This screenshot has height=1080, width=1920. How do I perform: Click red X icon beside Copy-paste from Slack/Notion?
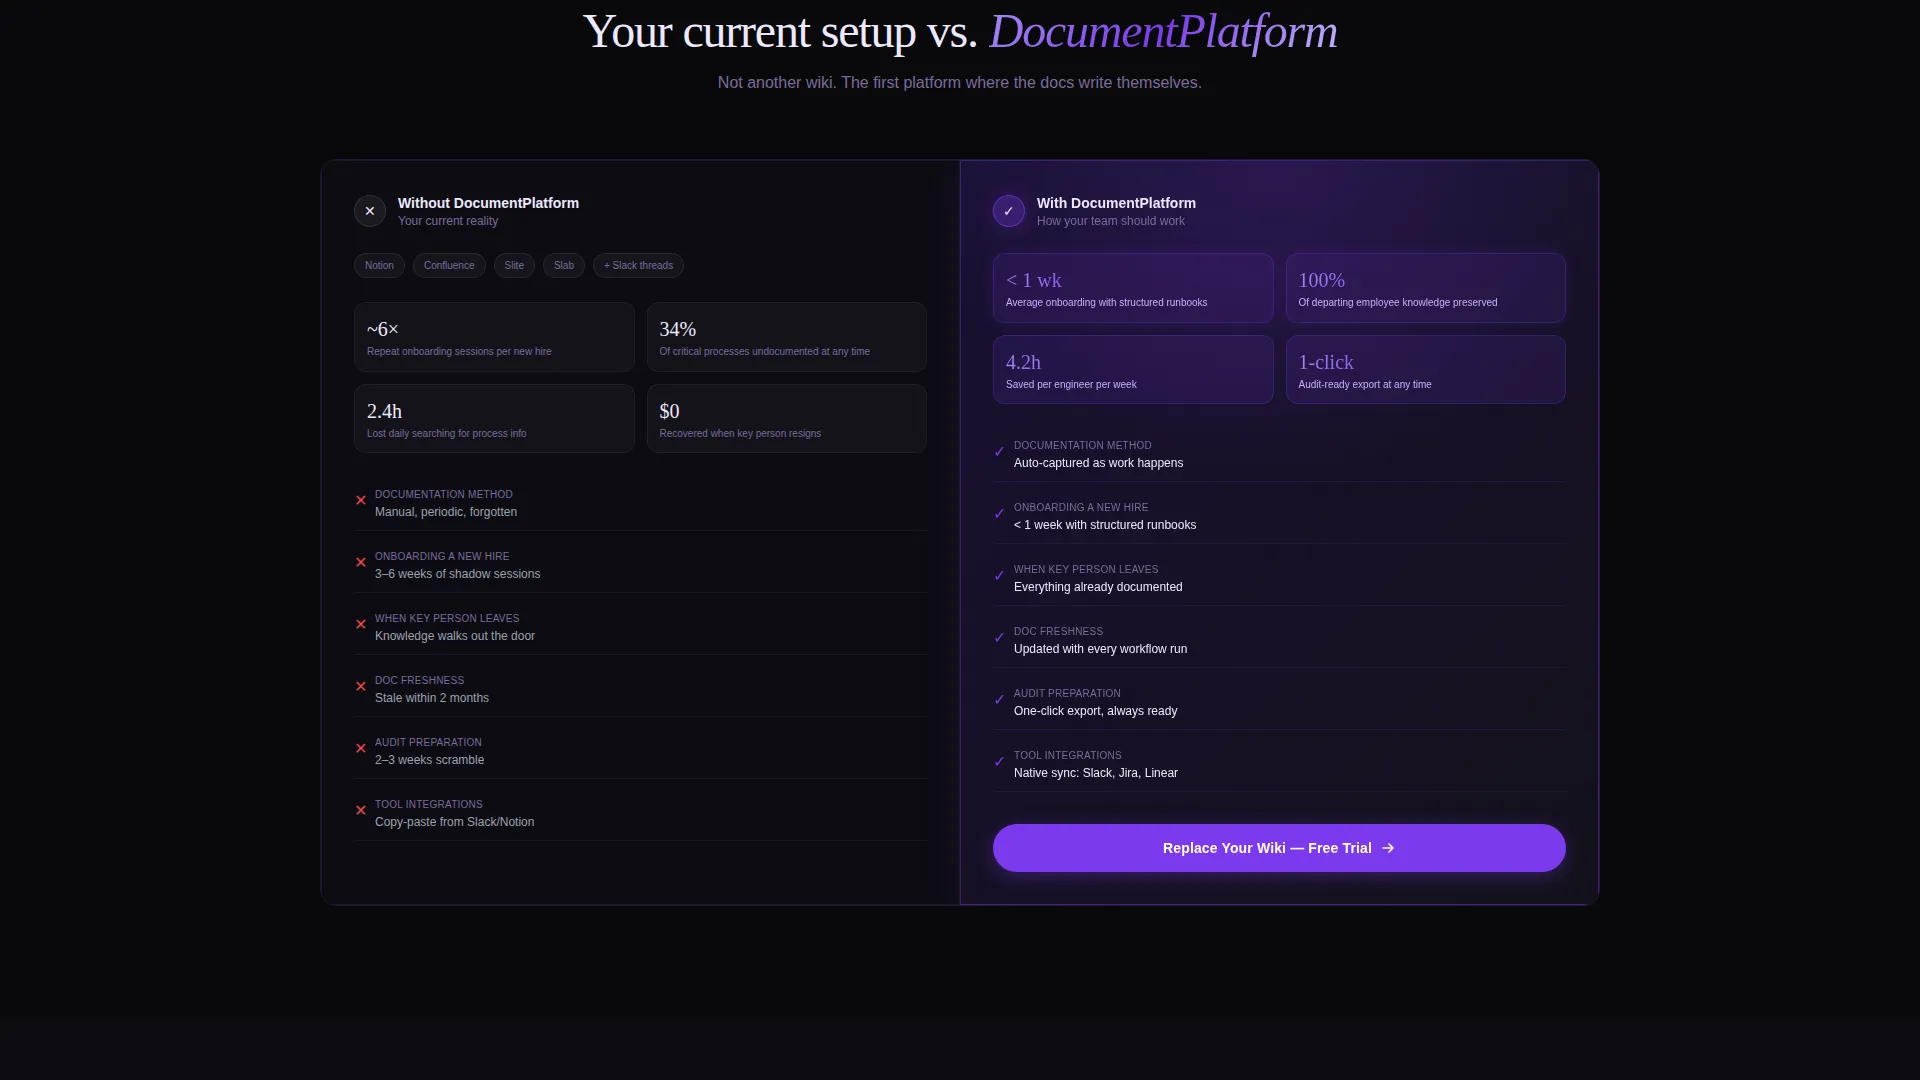click(361, 810)
